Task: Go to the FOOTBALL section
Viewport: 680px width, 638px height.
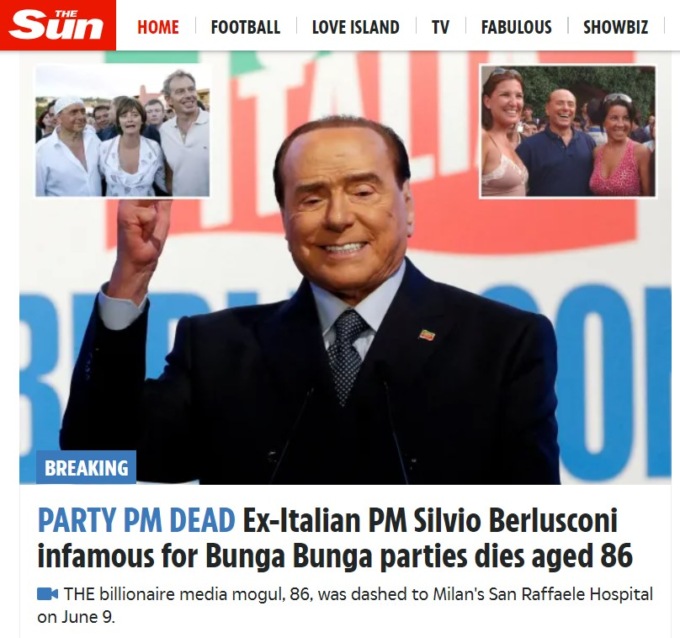Action: coord(245,27)
